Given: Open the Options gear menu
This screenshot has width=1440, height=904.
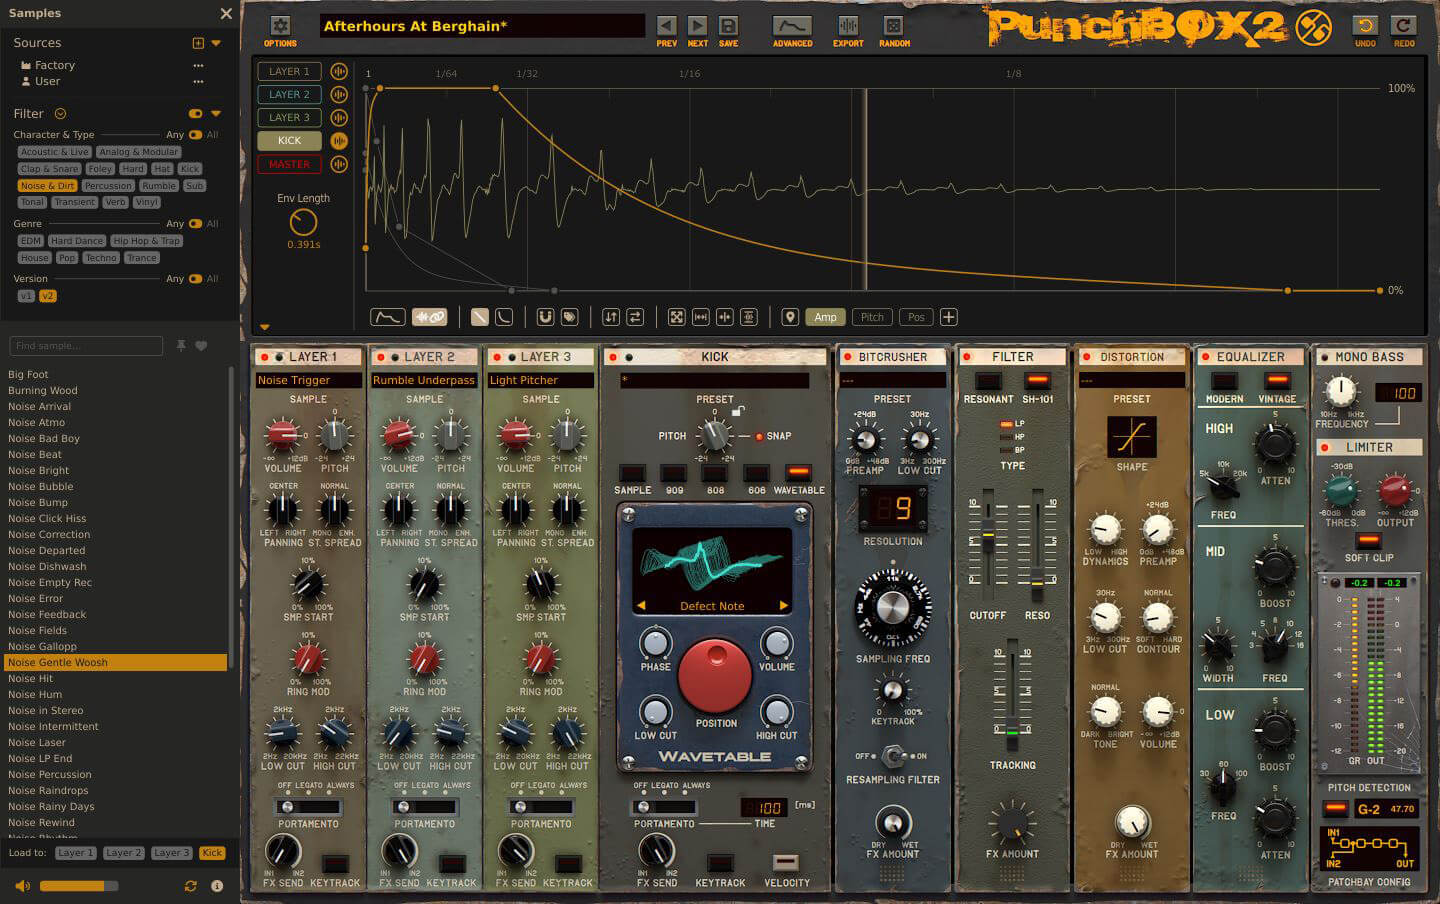Looking at the screenshot, I should [x=280, y=26].
